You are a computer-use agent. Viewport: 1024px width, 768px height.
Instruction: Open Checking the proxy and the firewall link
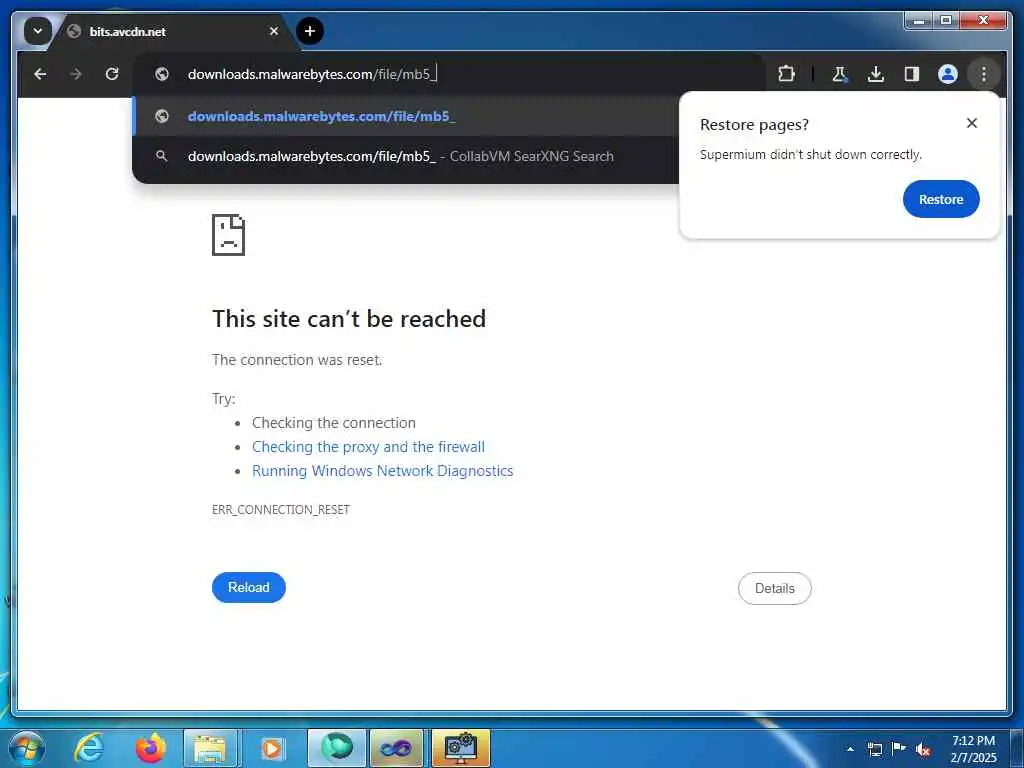(368, 447)
